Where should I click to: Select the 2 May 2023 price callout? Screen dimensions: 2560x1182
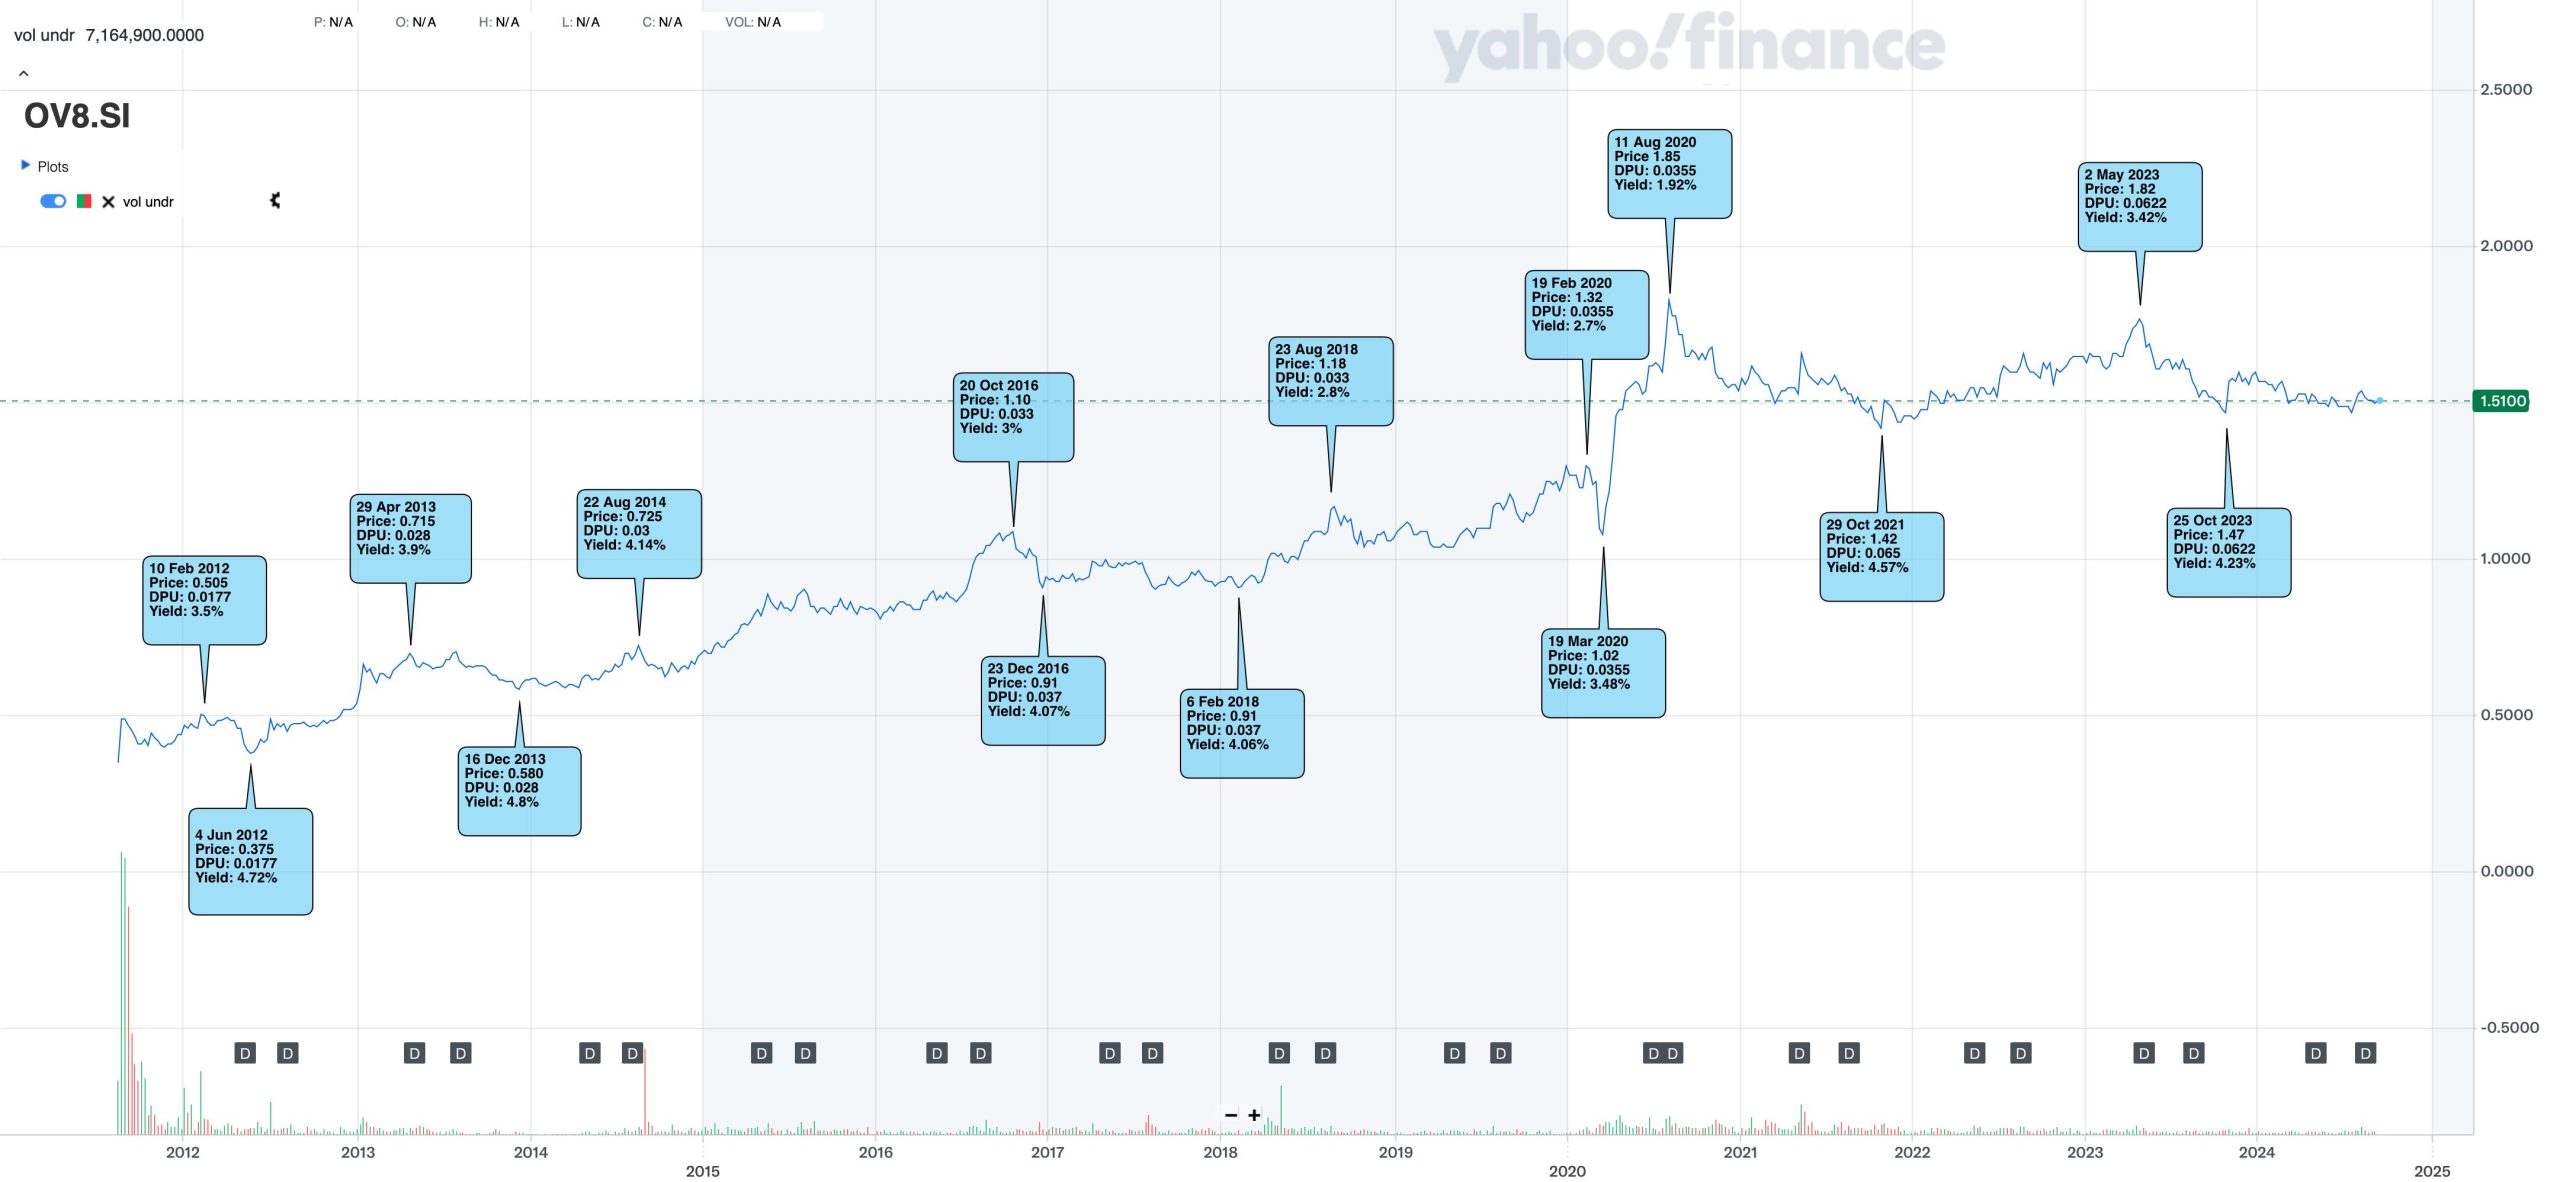coord(2139,206)
